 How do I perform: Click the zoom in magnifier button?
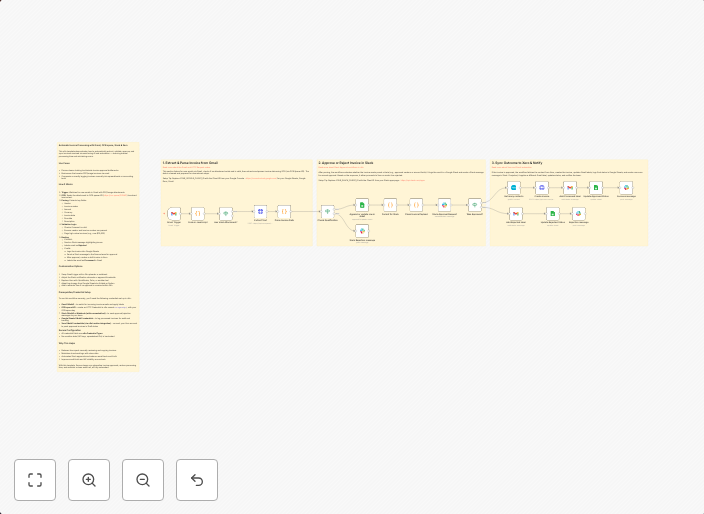coord(89,480)
